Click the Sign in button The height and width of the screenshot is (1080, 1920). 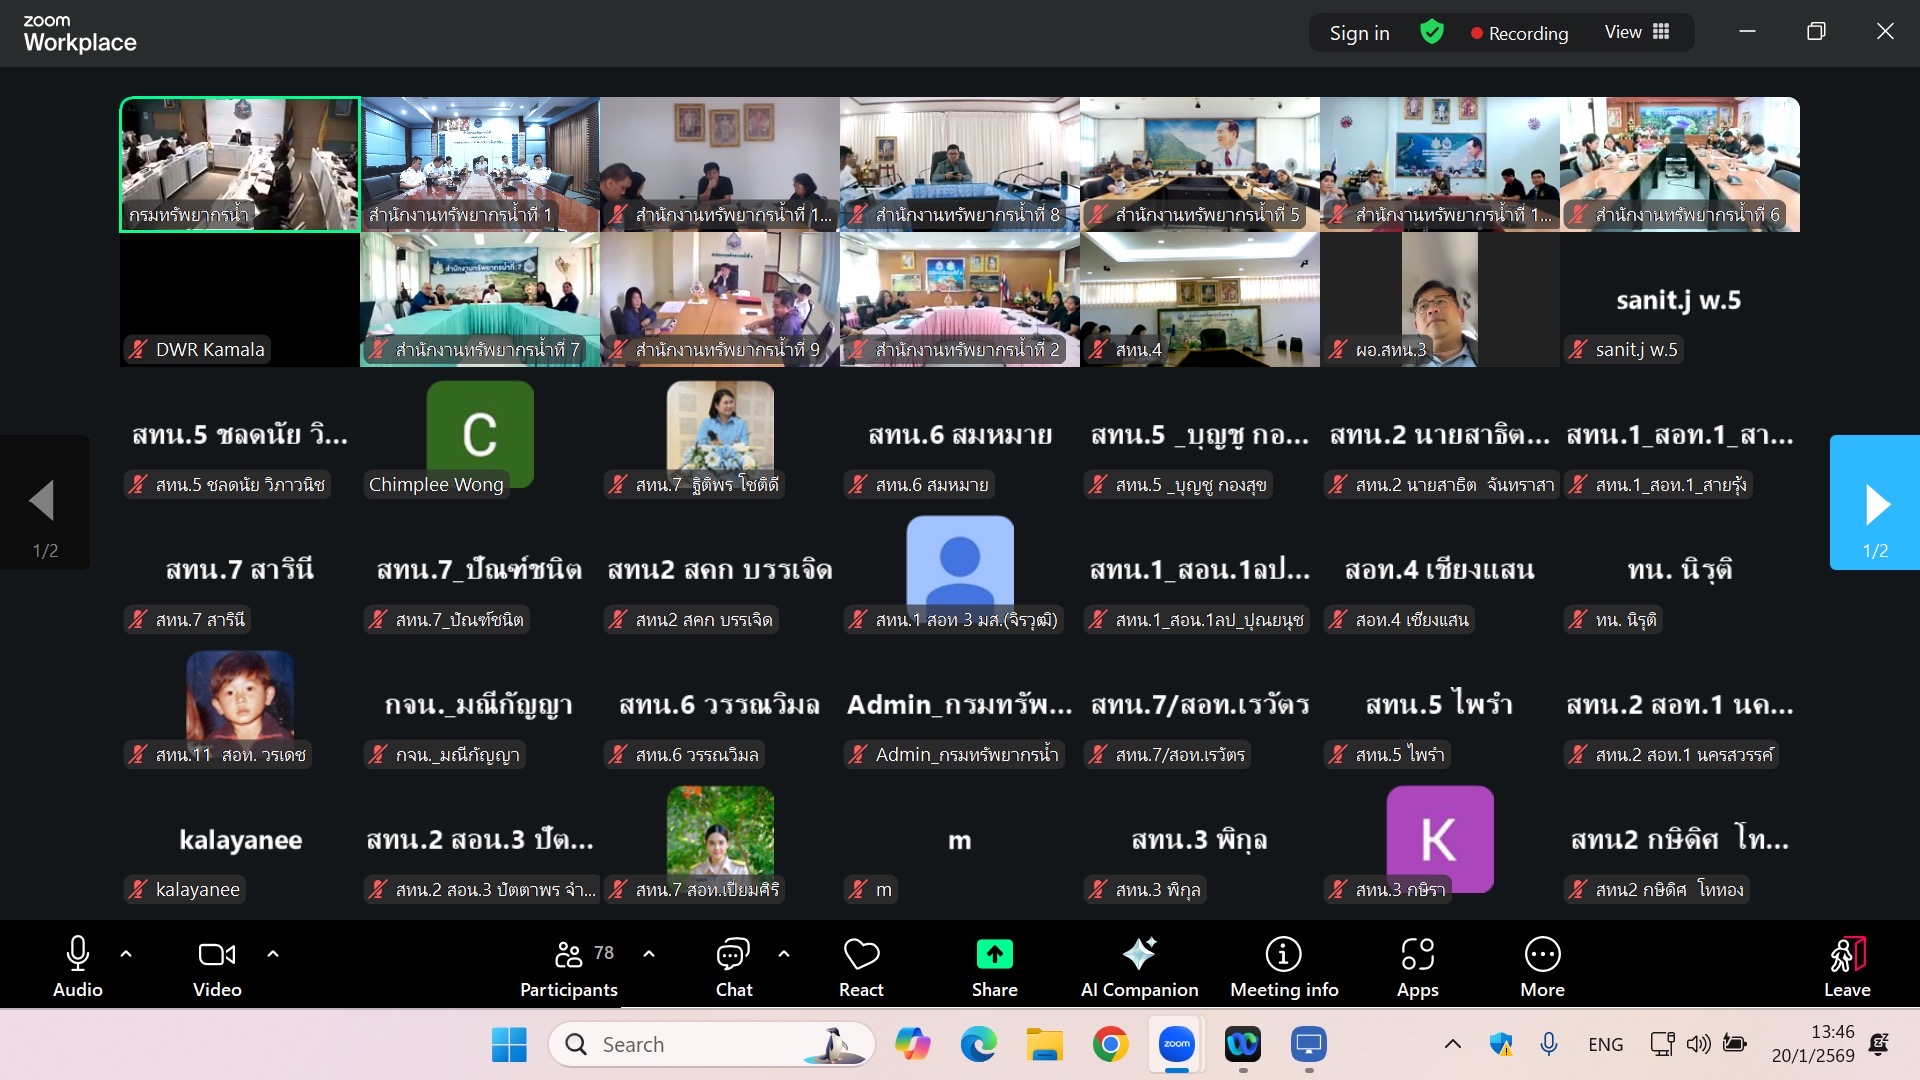pos(1359,33)
